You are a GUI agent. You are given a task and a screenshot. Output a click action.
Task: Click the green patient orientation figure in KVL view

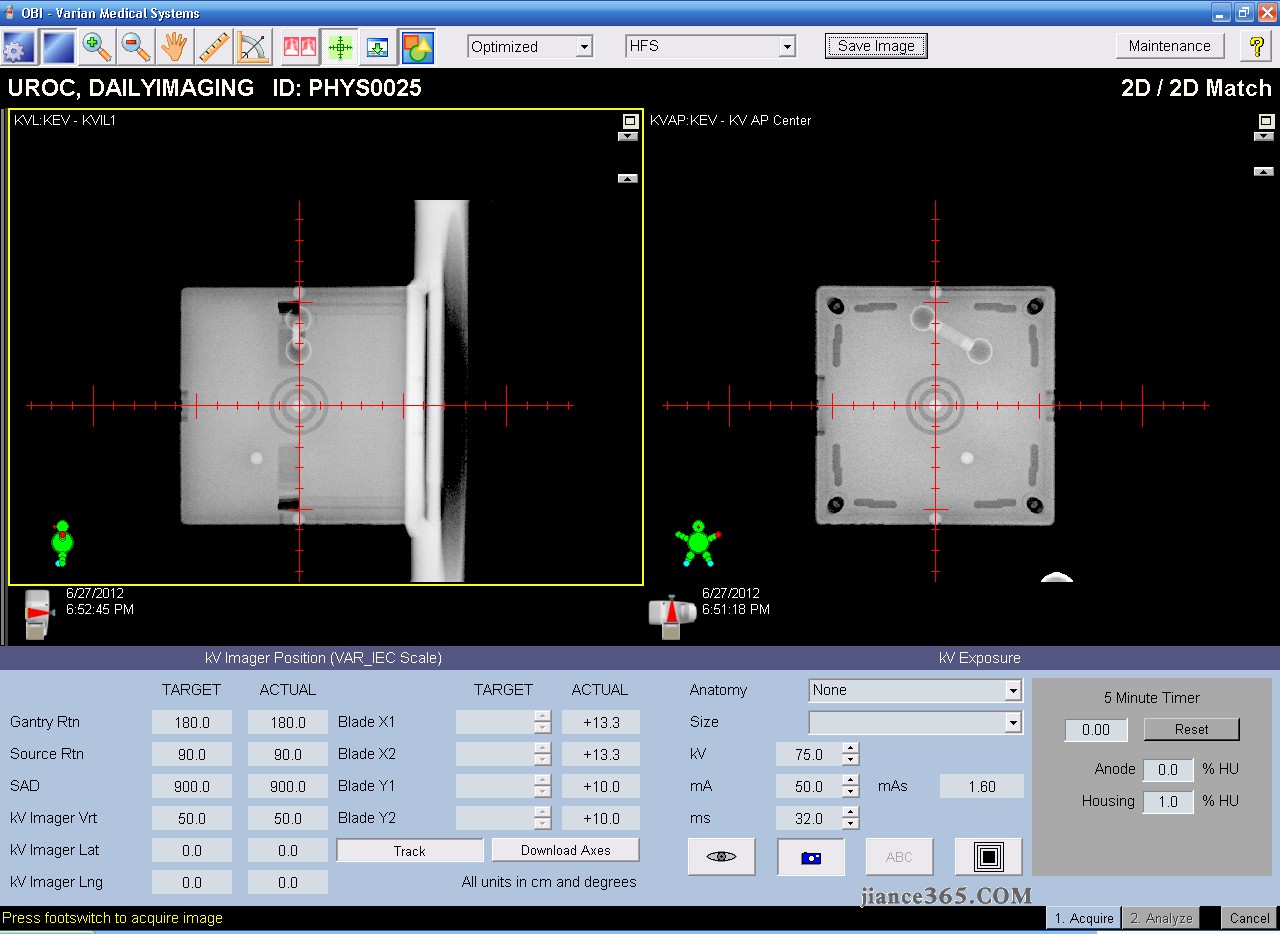(x=62, y=542)
